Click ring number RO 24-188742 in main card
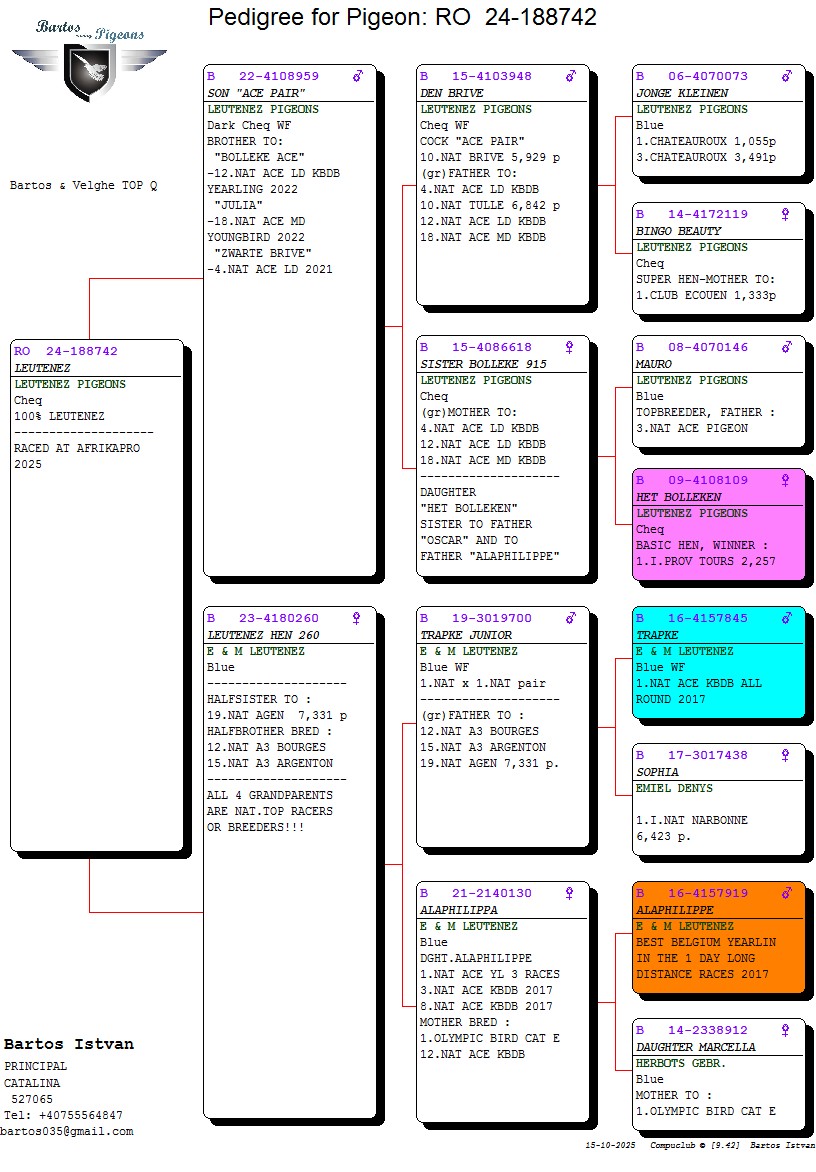816x1172 pixels. 66,351
